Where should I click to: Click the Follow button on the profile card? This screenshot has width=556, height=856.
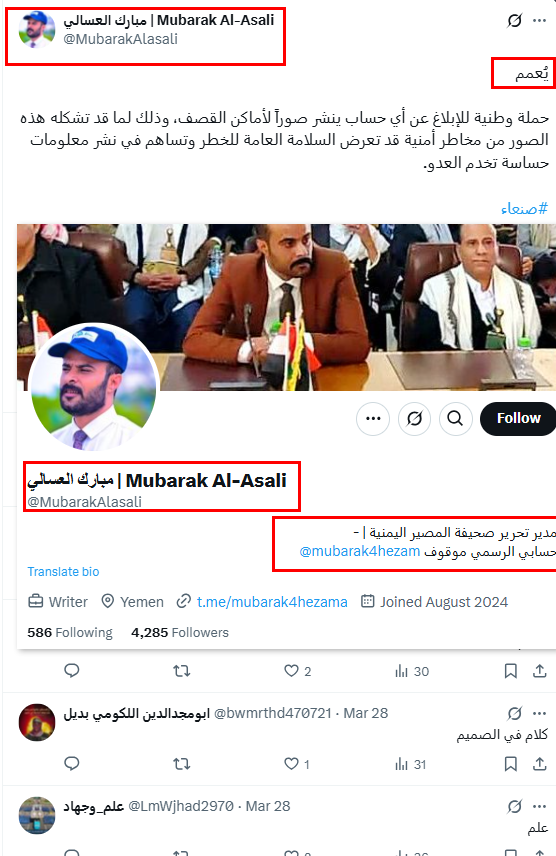click(518, 419)
